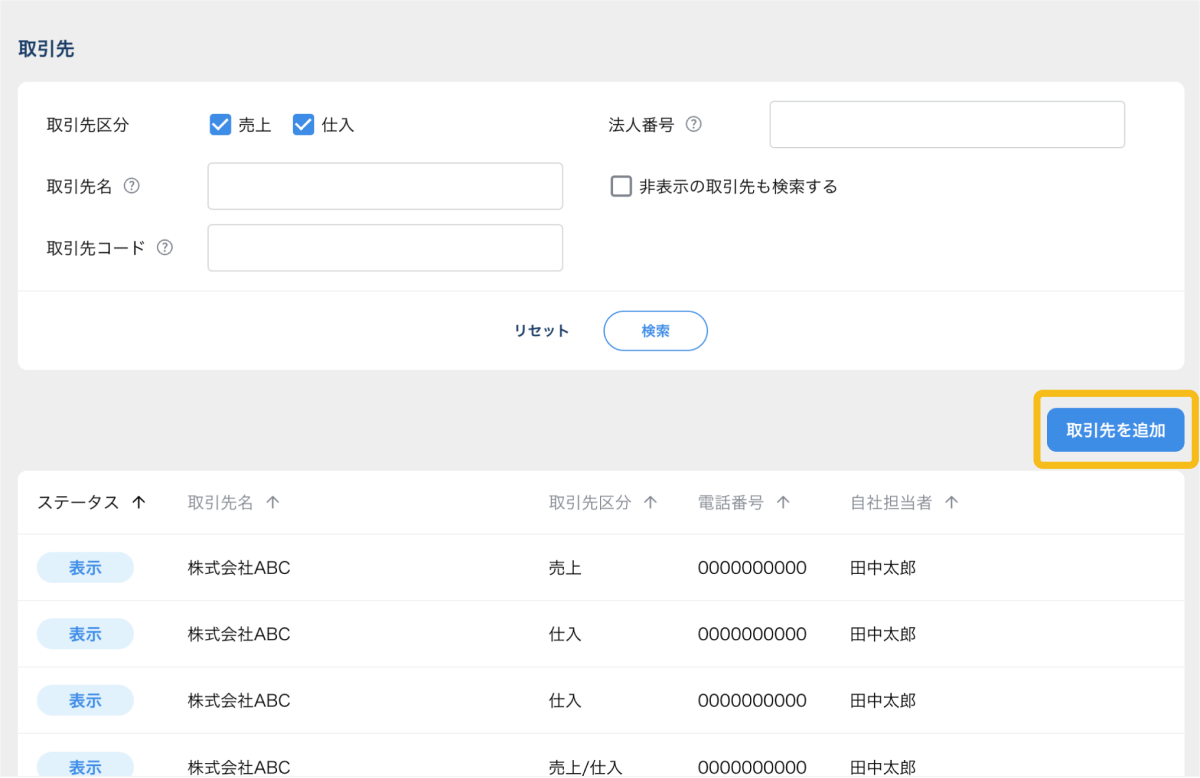
Task: Enable 非表示の取引先も検索する checkbox
Action: tap(622, 186)
